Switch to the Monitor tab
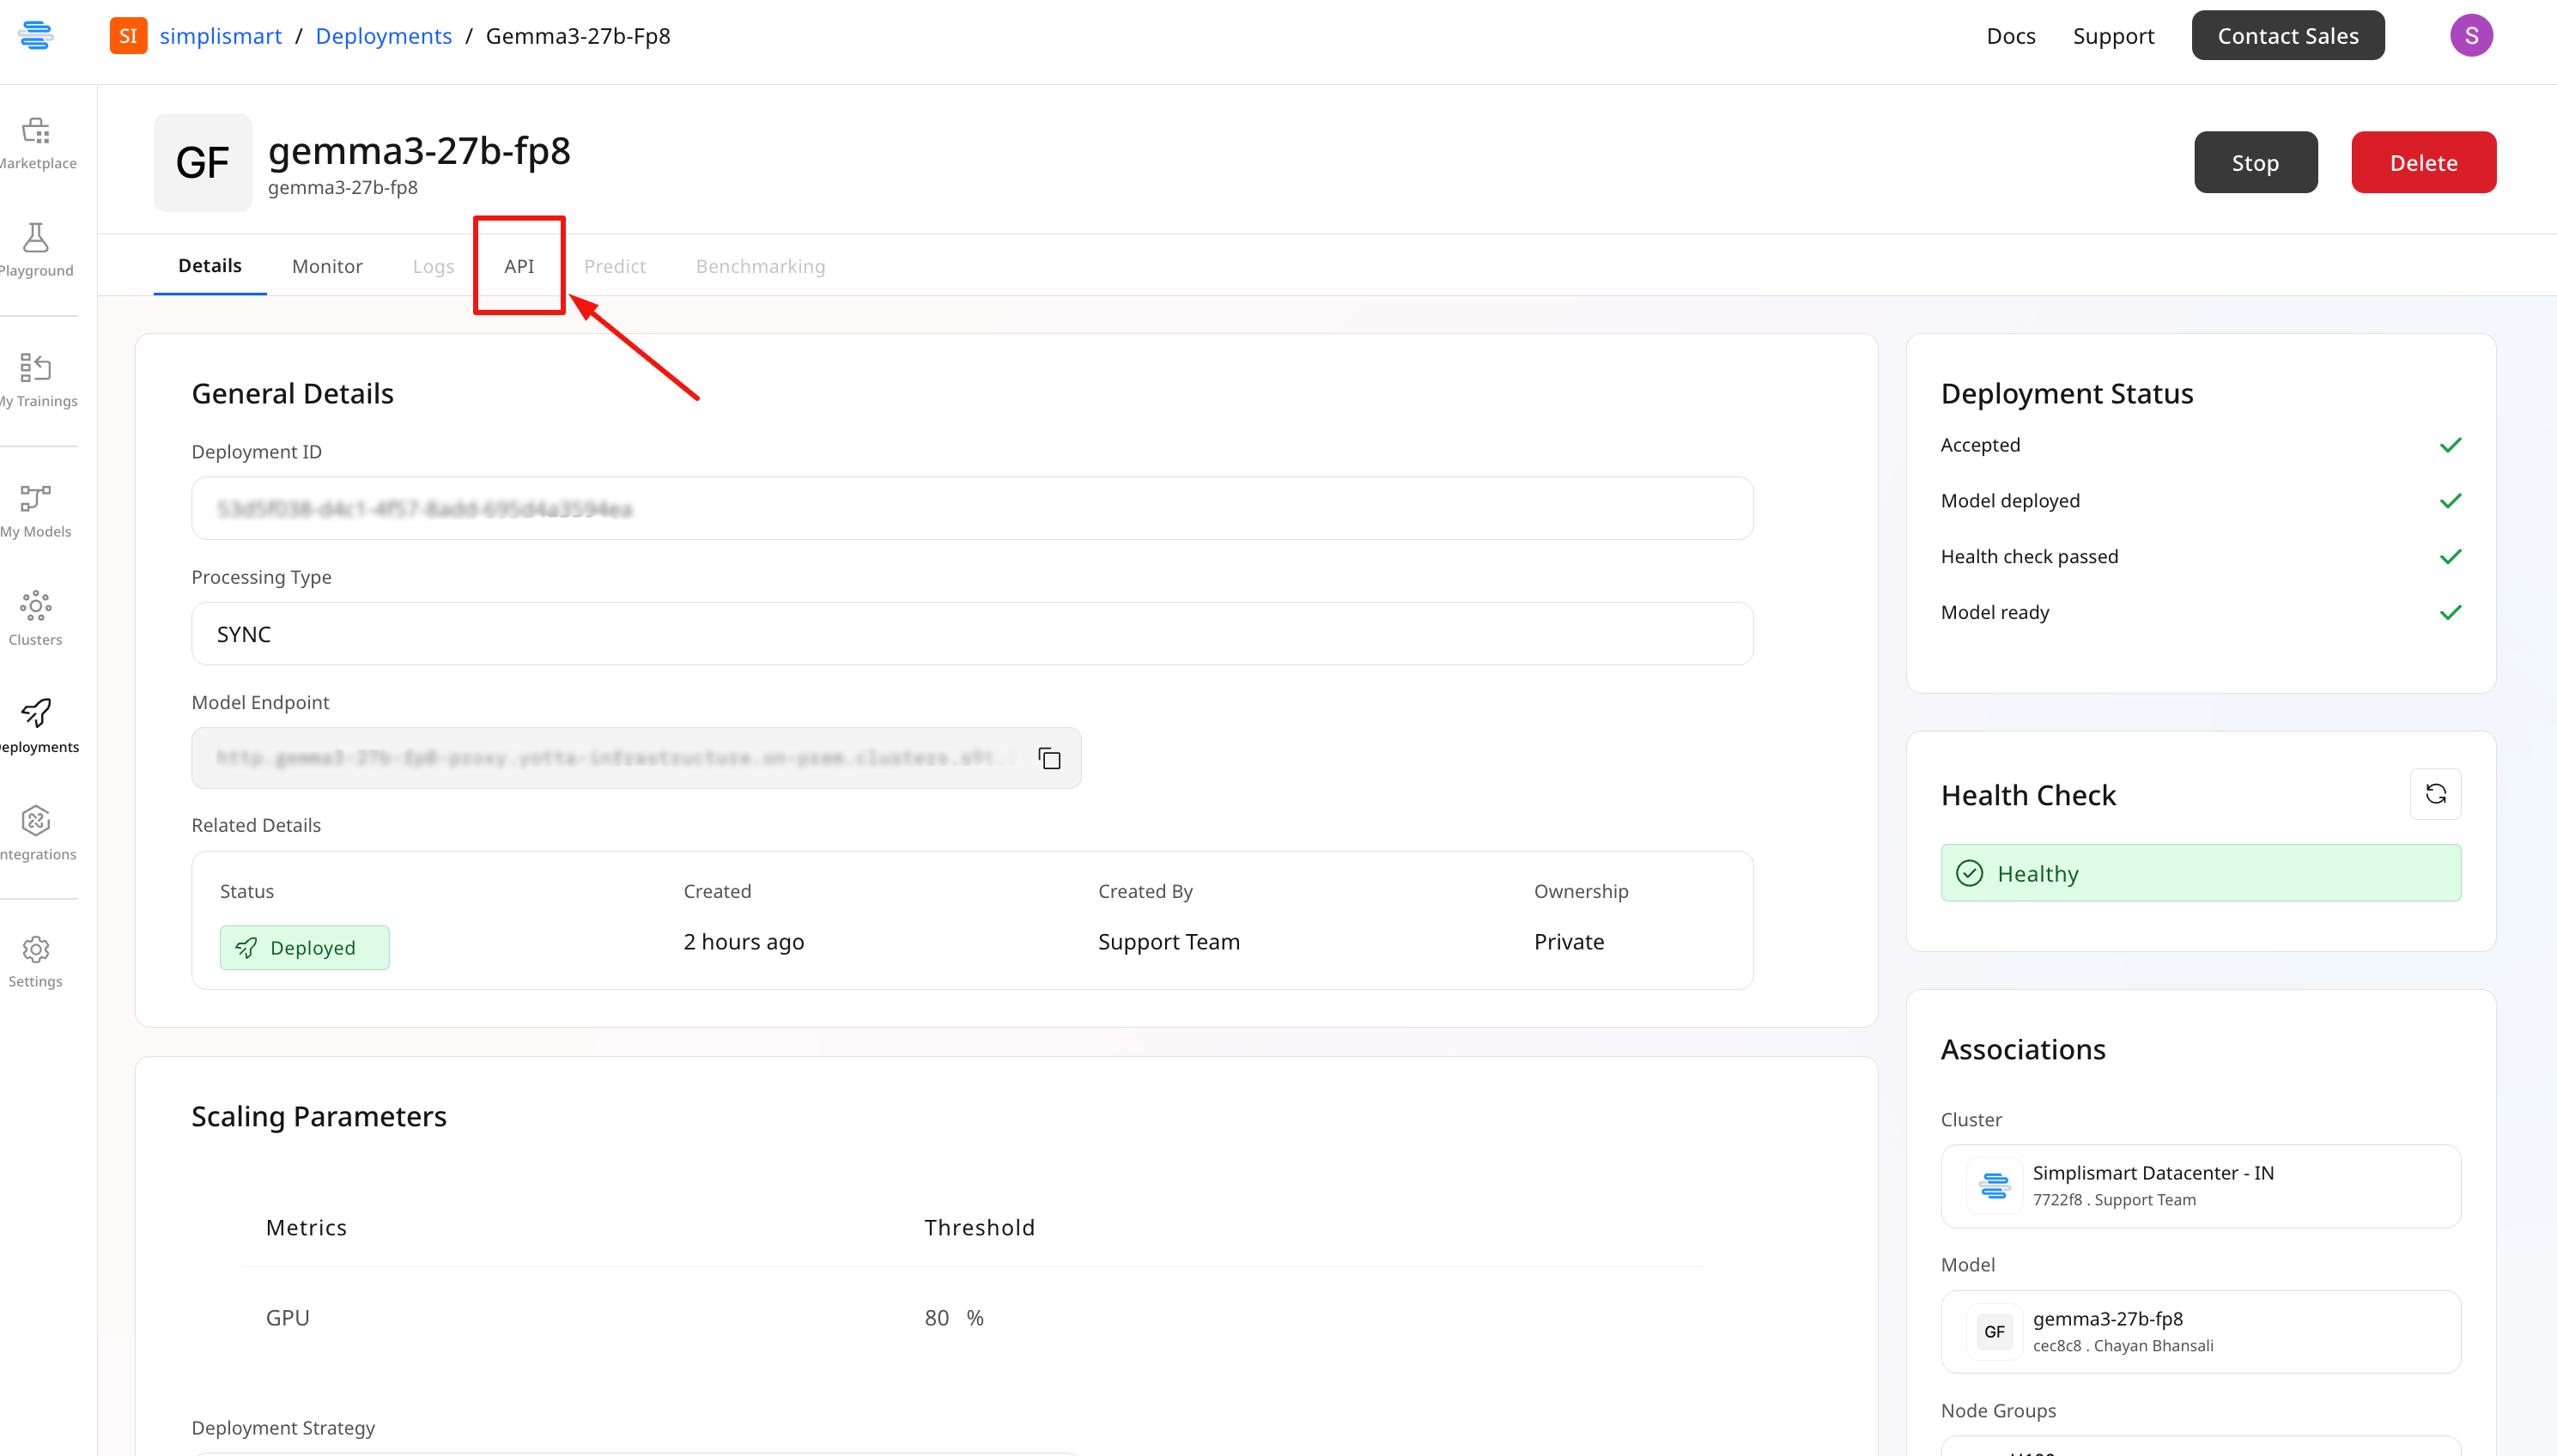 point(327,266)
